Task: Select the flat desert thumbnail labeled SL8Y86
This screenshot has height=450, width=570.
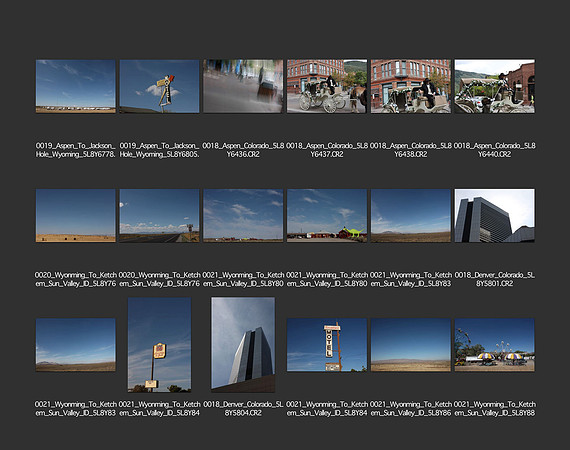Action: point(410,345)
